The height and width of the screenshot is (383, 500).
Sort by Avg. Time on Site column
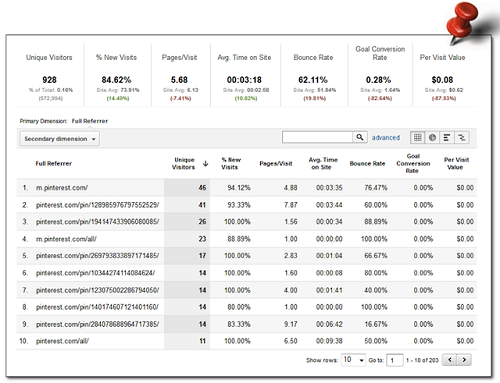coord(322,163)
